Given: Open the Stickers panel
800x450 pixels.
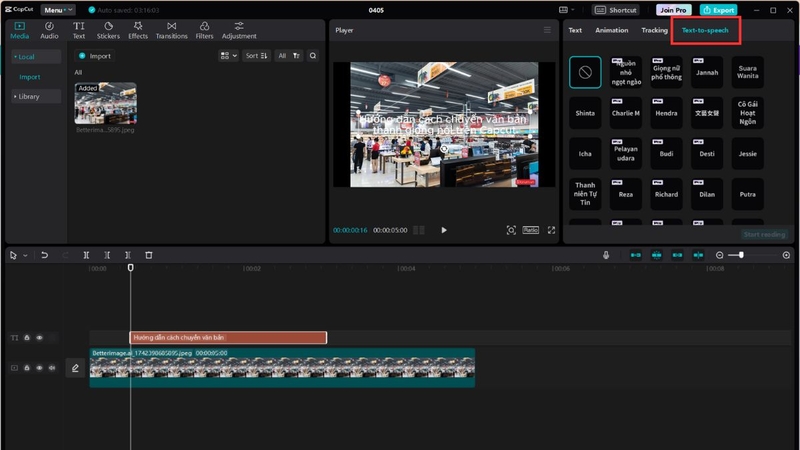Looking at the screenshot, I should click(108, 30).
